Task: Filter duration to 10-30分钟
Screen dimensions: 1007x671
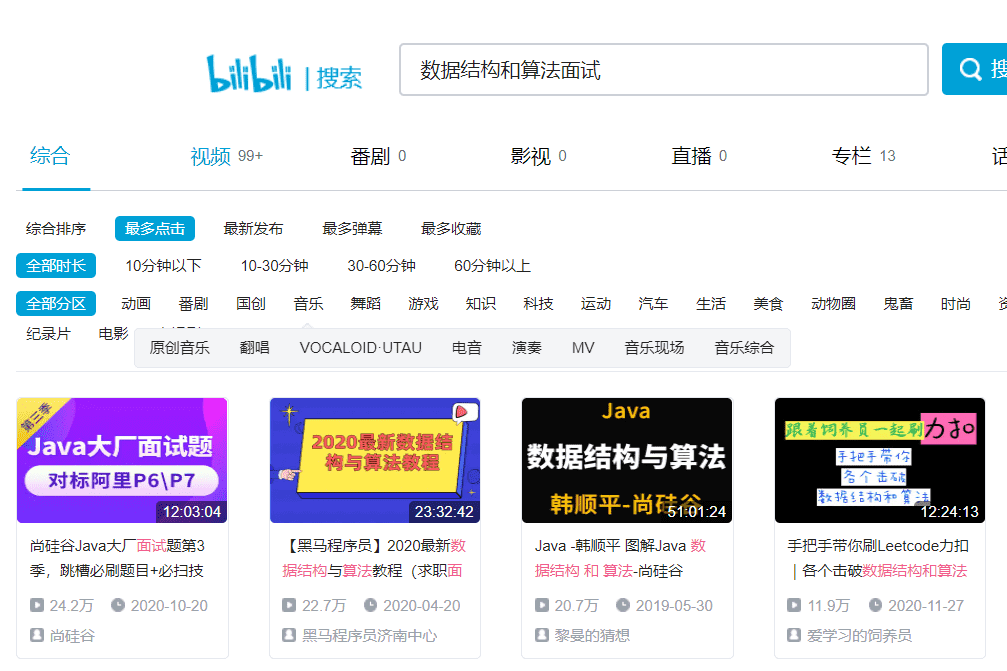Action: 274,266
